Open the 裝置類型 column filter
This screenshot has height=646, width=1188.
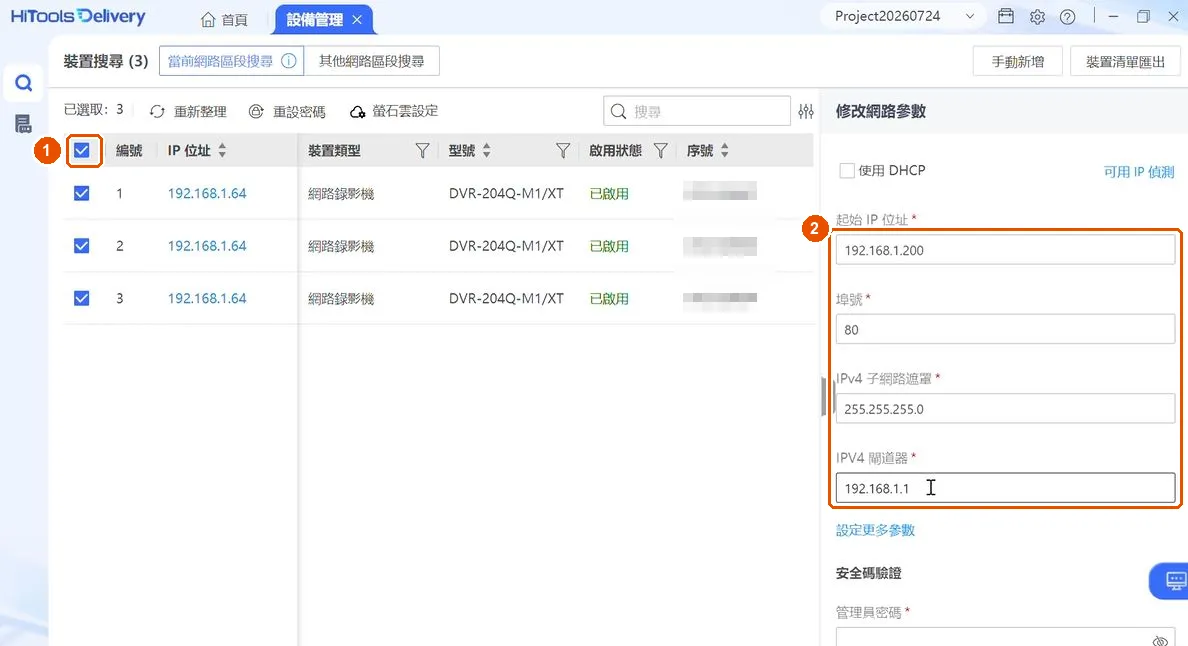click(422, 151)
